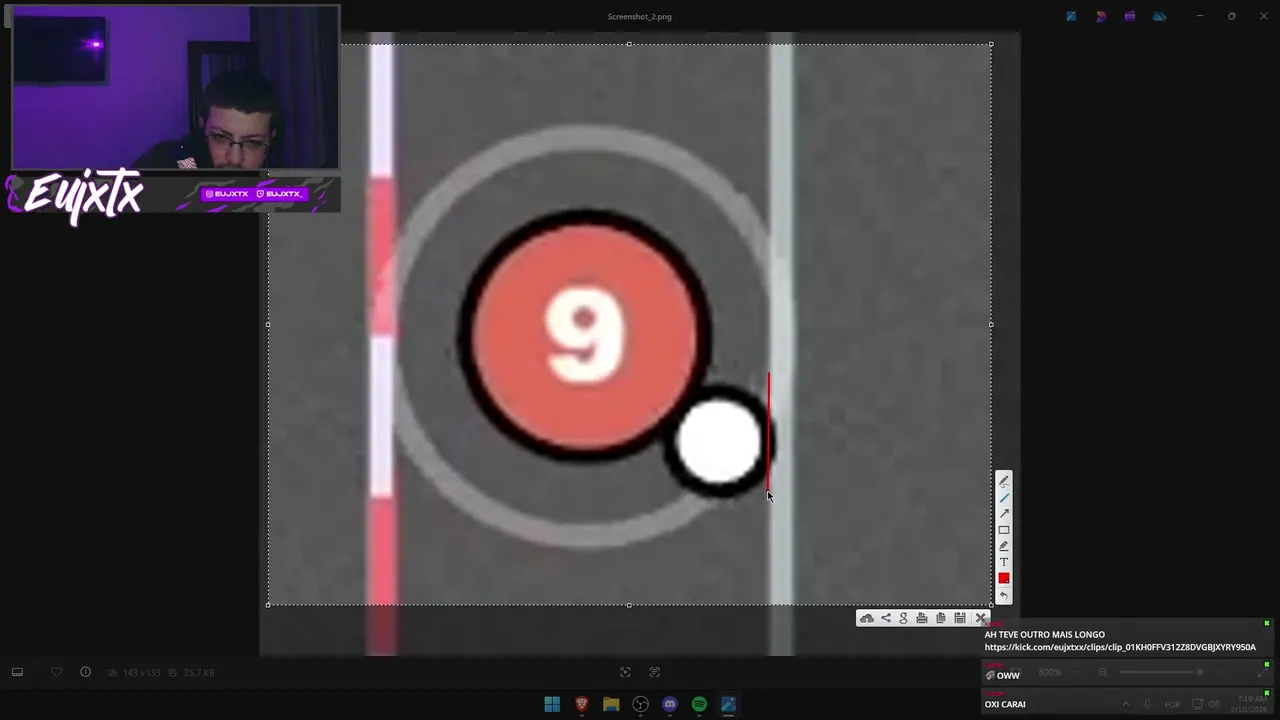Image resolution: width=1280 pixels, height=720 pixels.
Task: Open Edit image in Photos title bar
Action: click(1071, 16)
